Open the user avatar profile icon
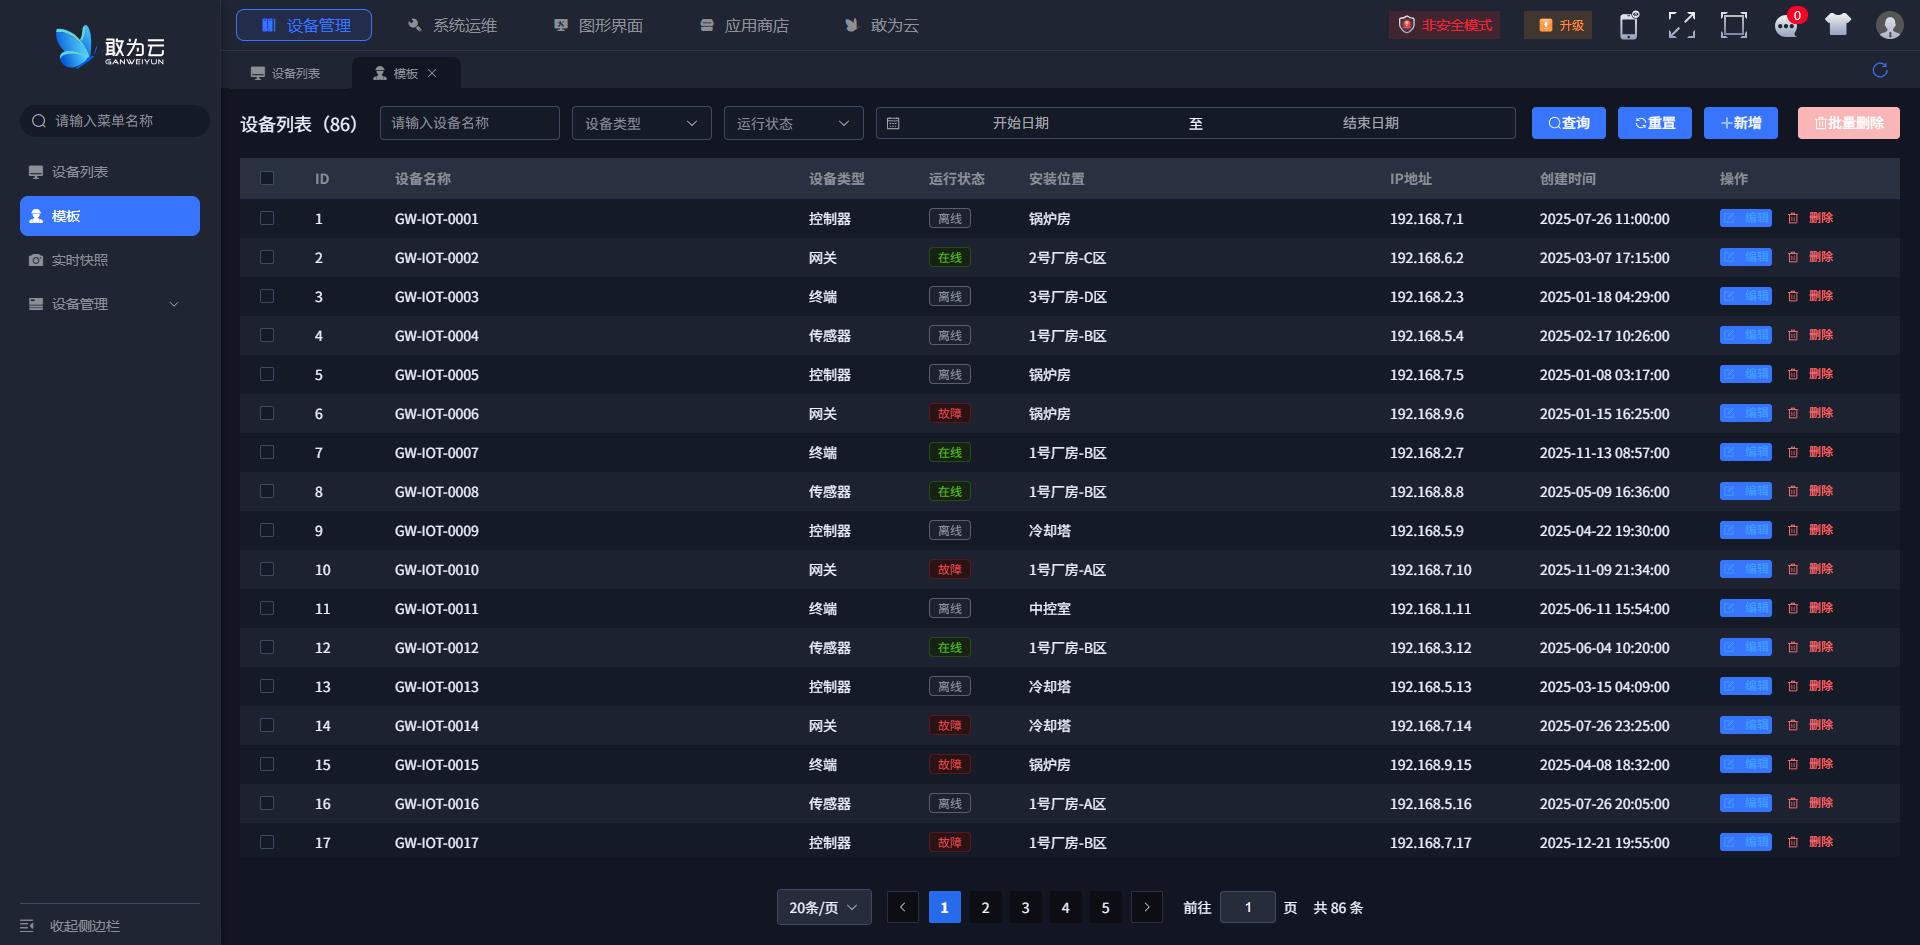Viewport: 1920px width, 945px height. [x=1889, y=25]
